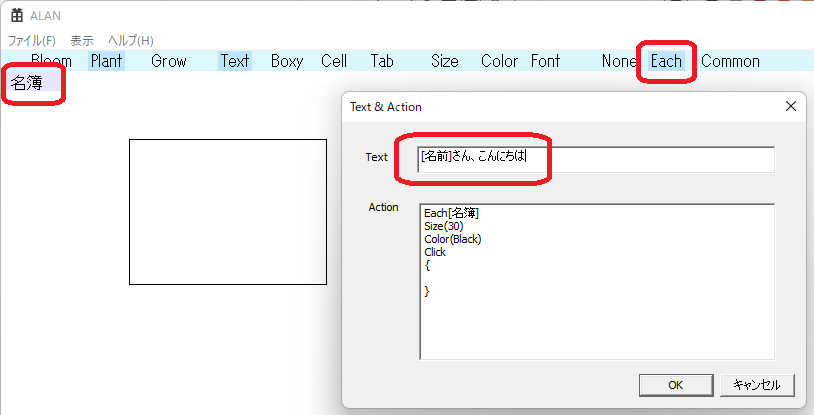The image size is (814, 415).
Task: Toggle the Text toolbar item
Action: (235, 61)
